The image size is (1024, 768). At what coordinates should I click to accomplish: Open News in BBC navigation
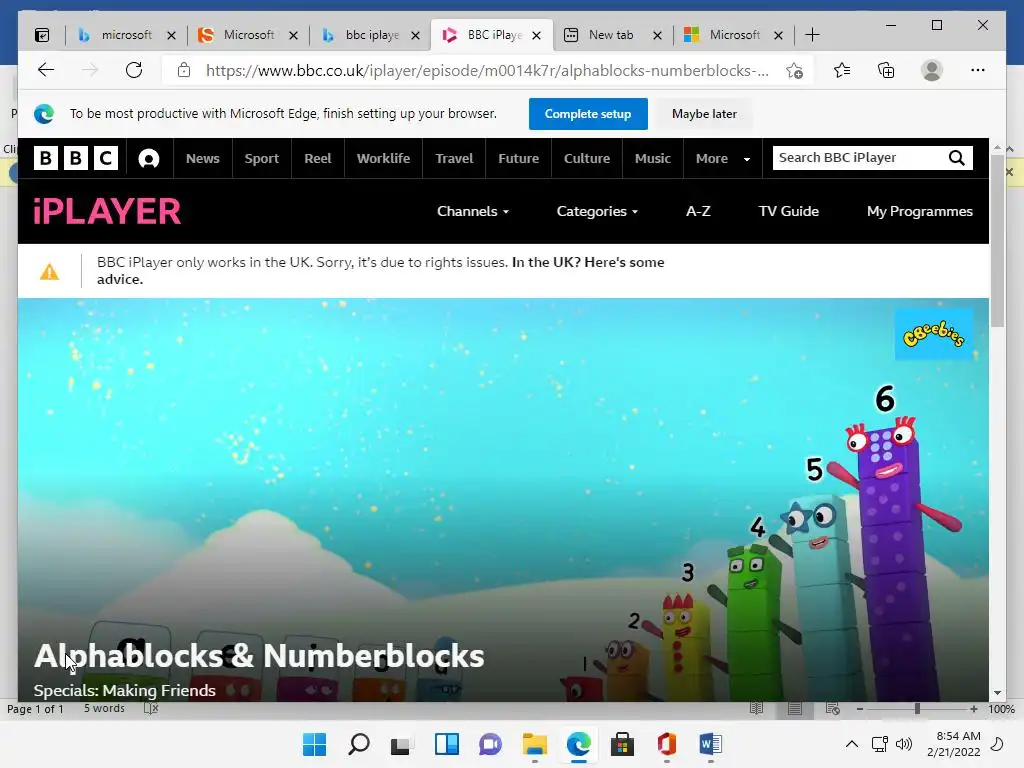[x=202, y=159]
